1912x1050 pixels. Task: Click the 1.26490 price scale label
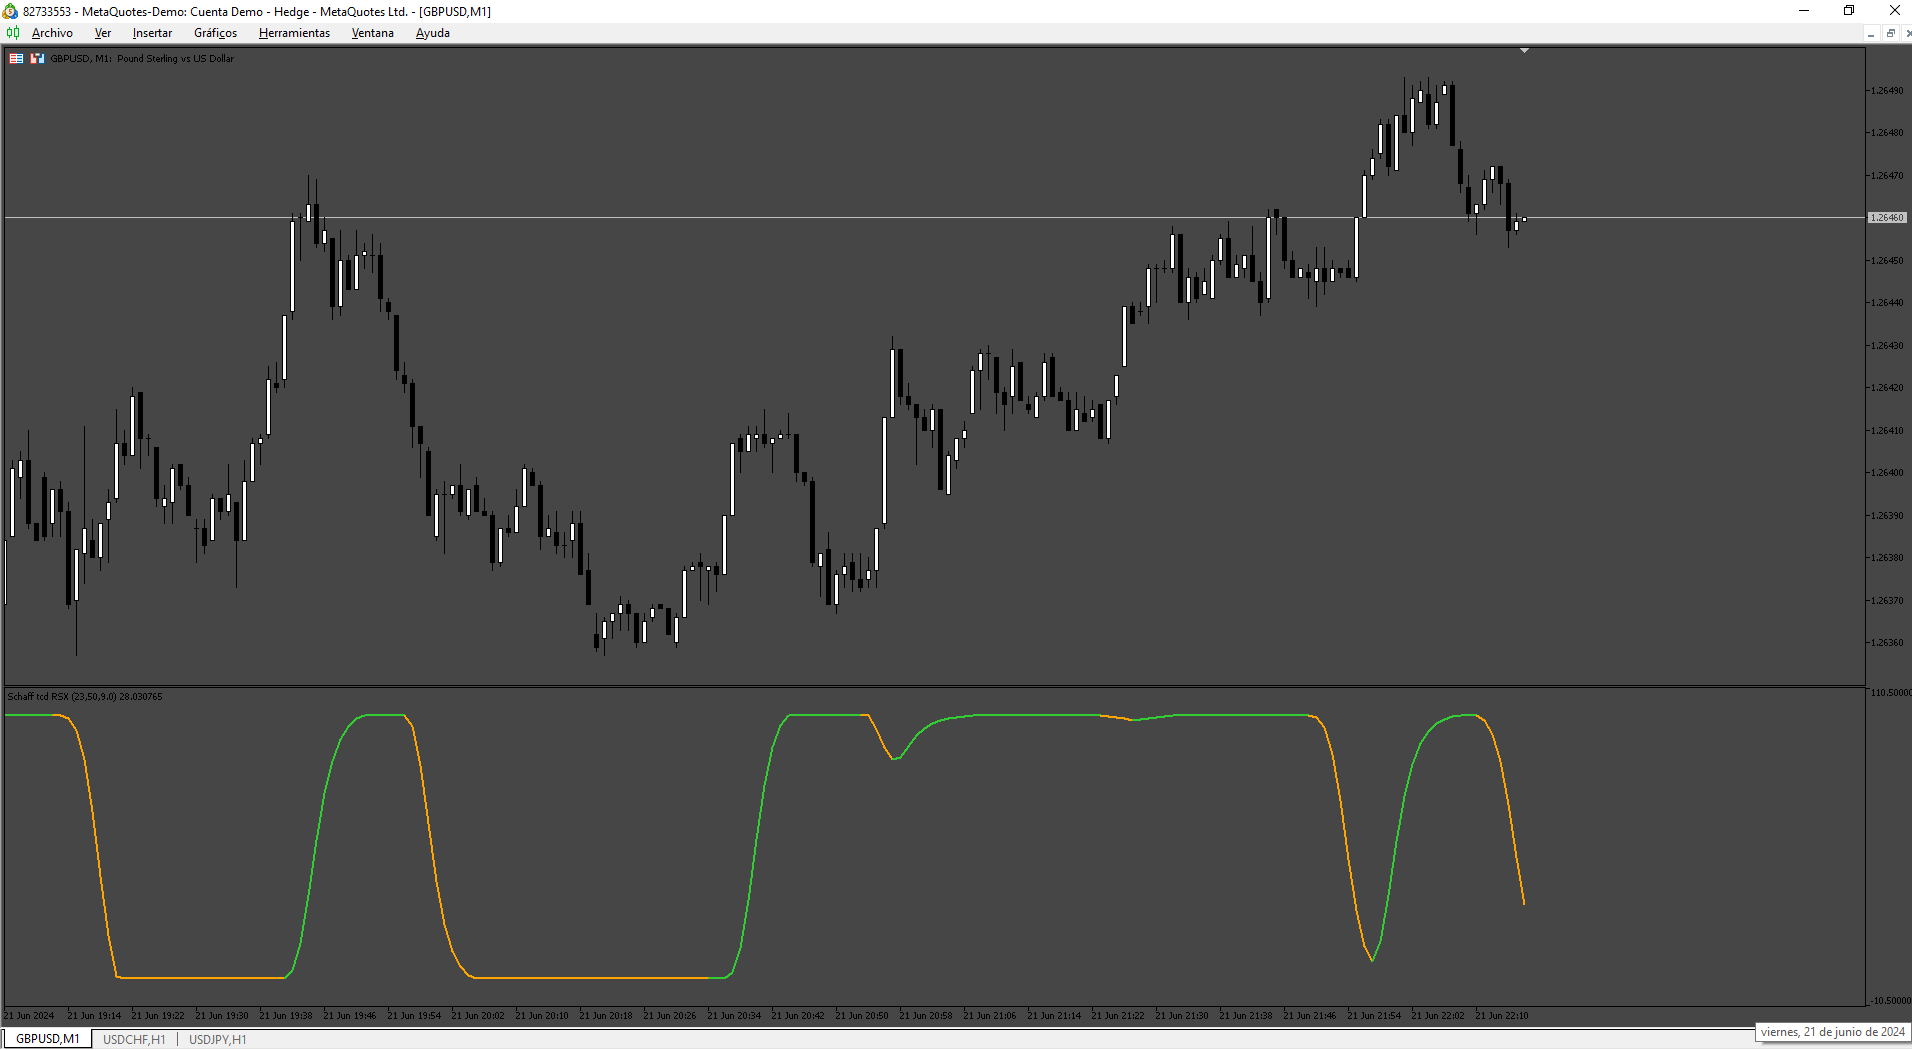(1887, 91)
